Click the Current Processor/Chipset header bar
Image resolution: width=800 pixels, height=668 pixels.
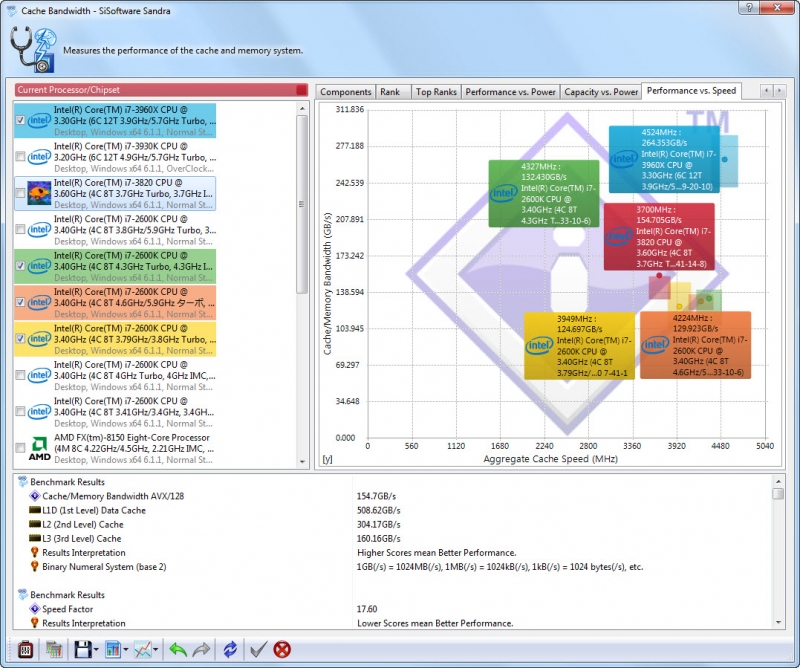point(161,90)
